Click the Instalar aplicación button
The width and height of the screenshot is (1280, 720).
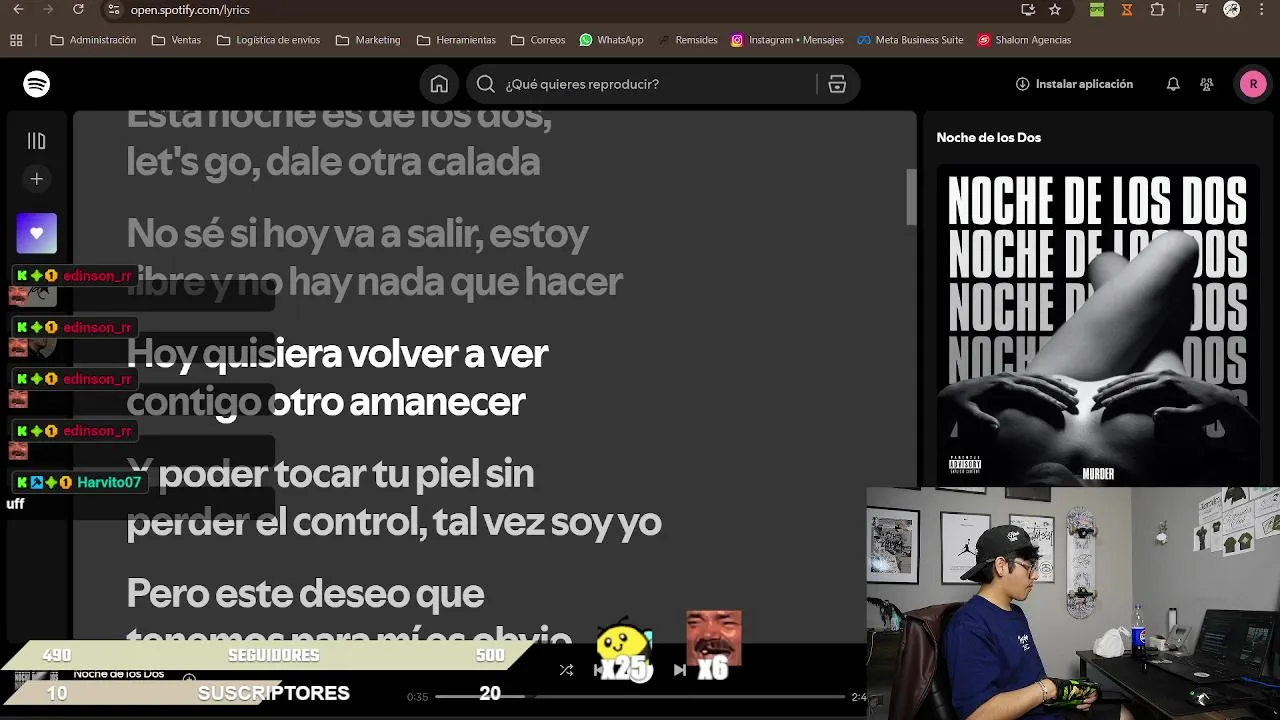[1074, 84]
